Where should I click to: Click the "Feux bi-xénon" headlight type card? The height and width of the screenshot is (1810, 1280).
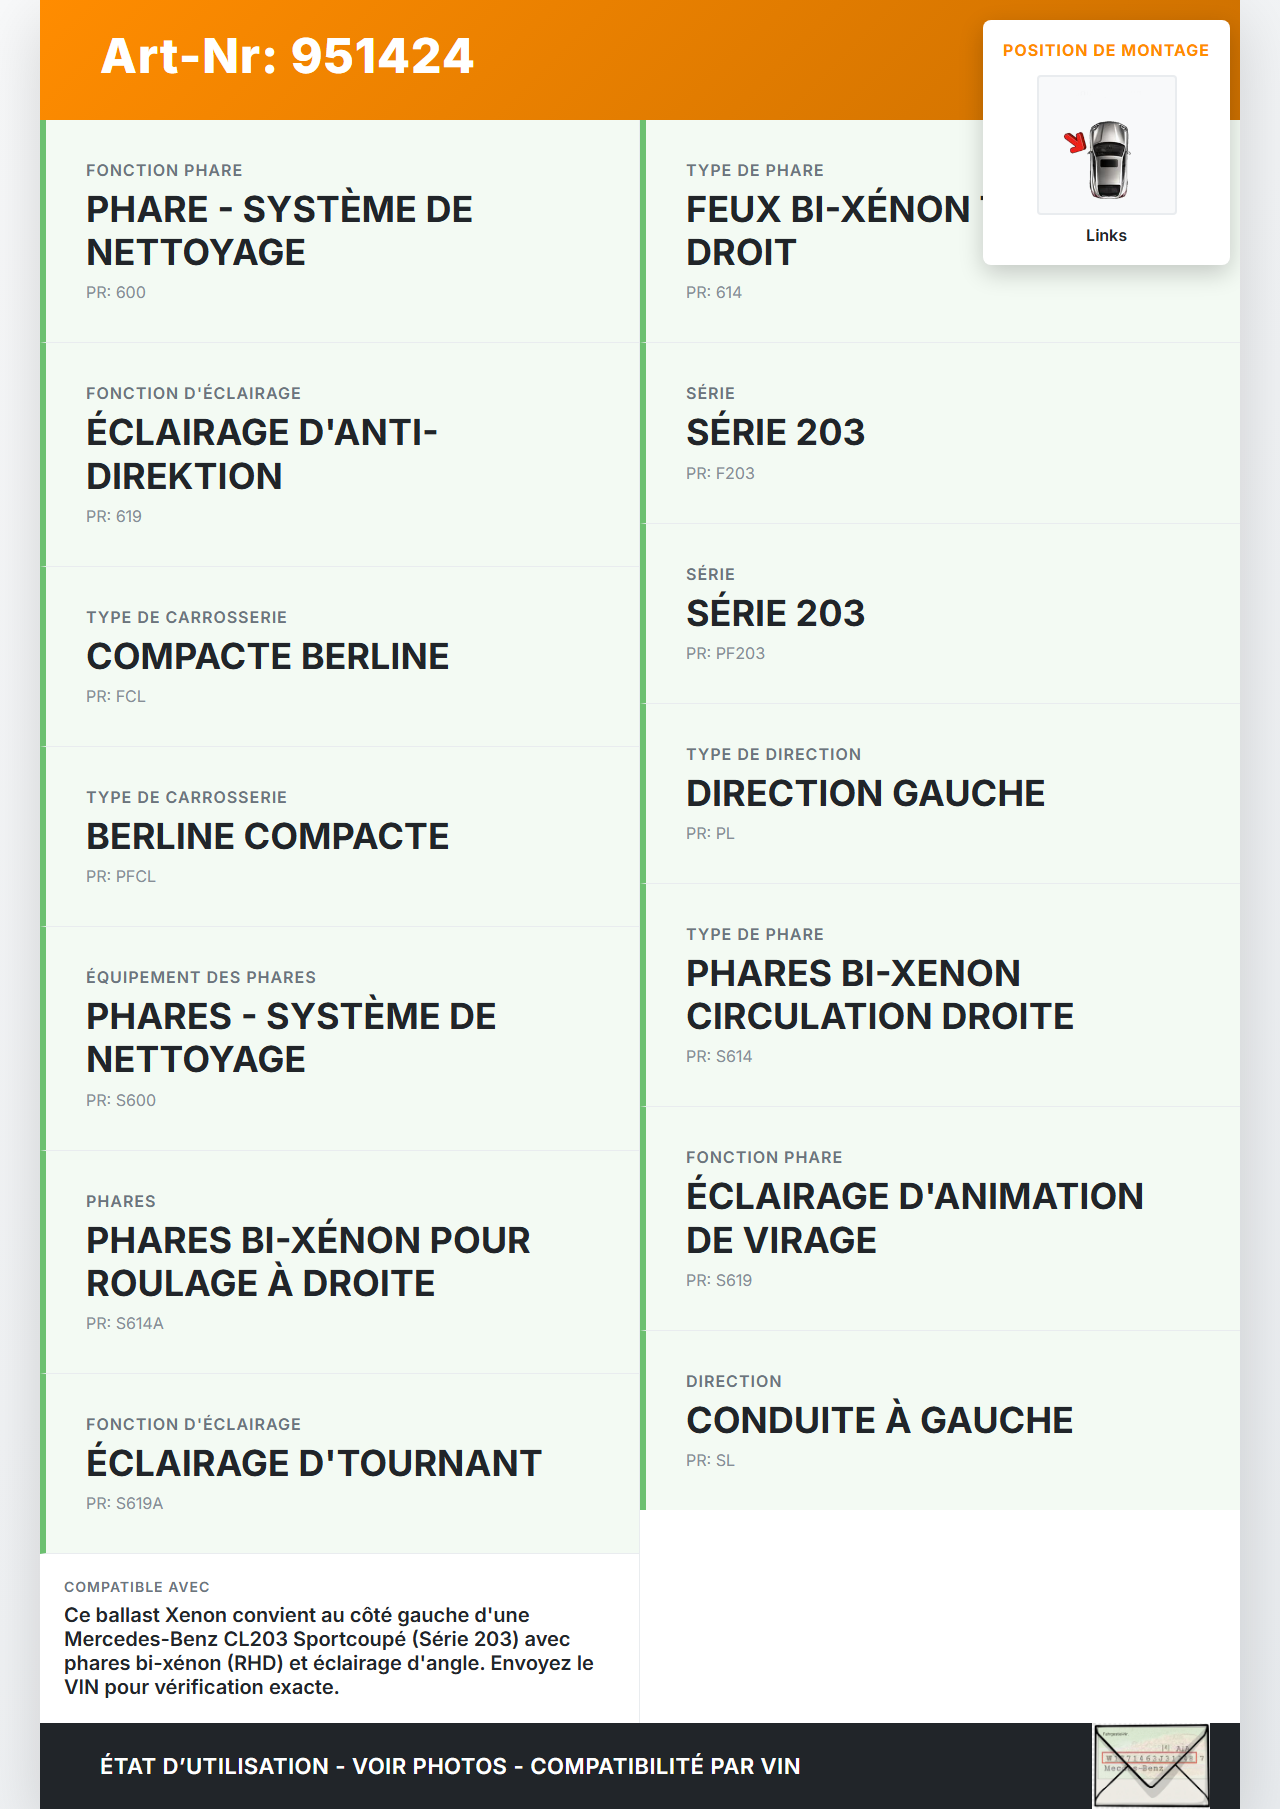pyautogui.click(x=828, y=231)
